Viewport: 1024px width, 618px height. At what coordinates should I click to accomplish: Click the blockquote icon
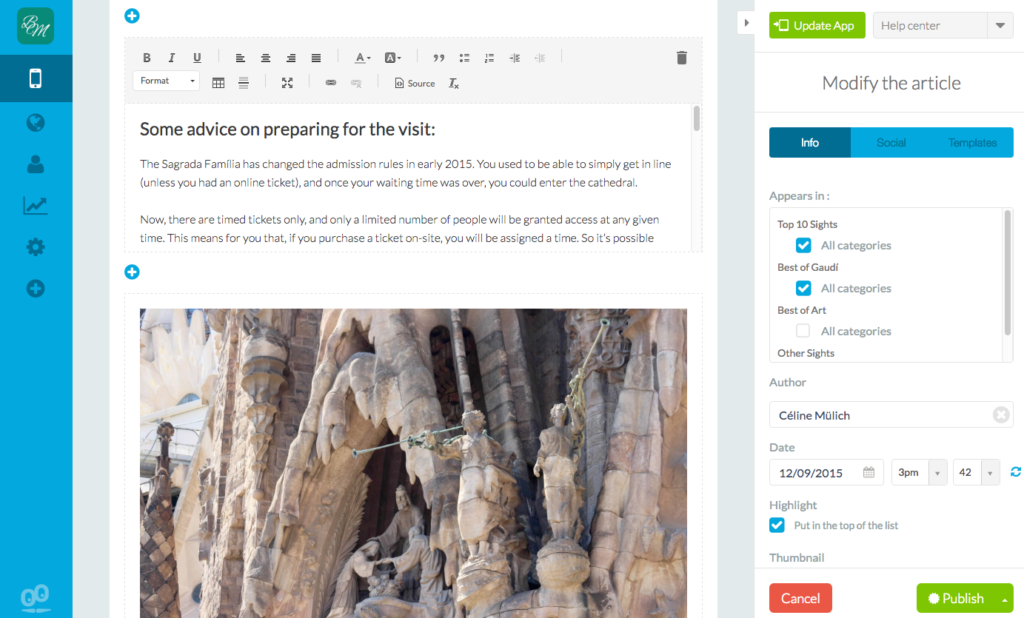tap(438, 57)
